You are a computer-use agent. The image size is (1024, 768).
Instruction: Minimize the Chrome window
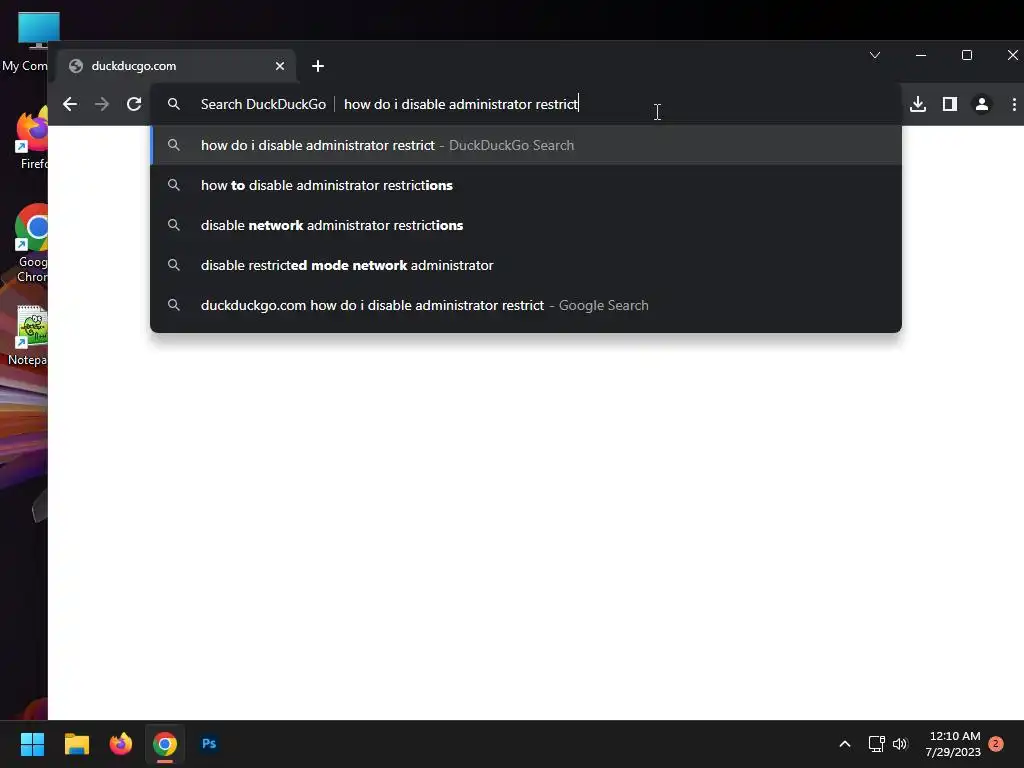921,56
